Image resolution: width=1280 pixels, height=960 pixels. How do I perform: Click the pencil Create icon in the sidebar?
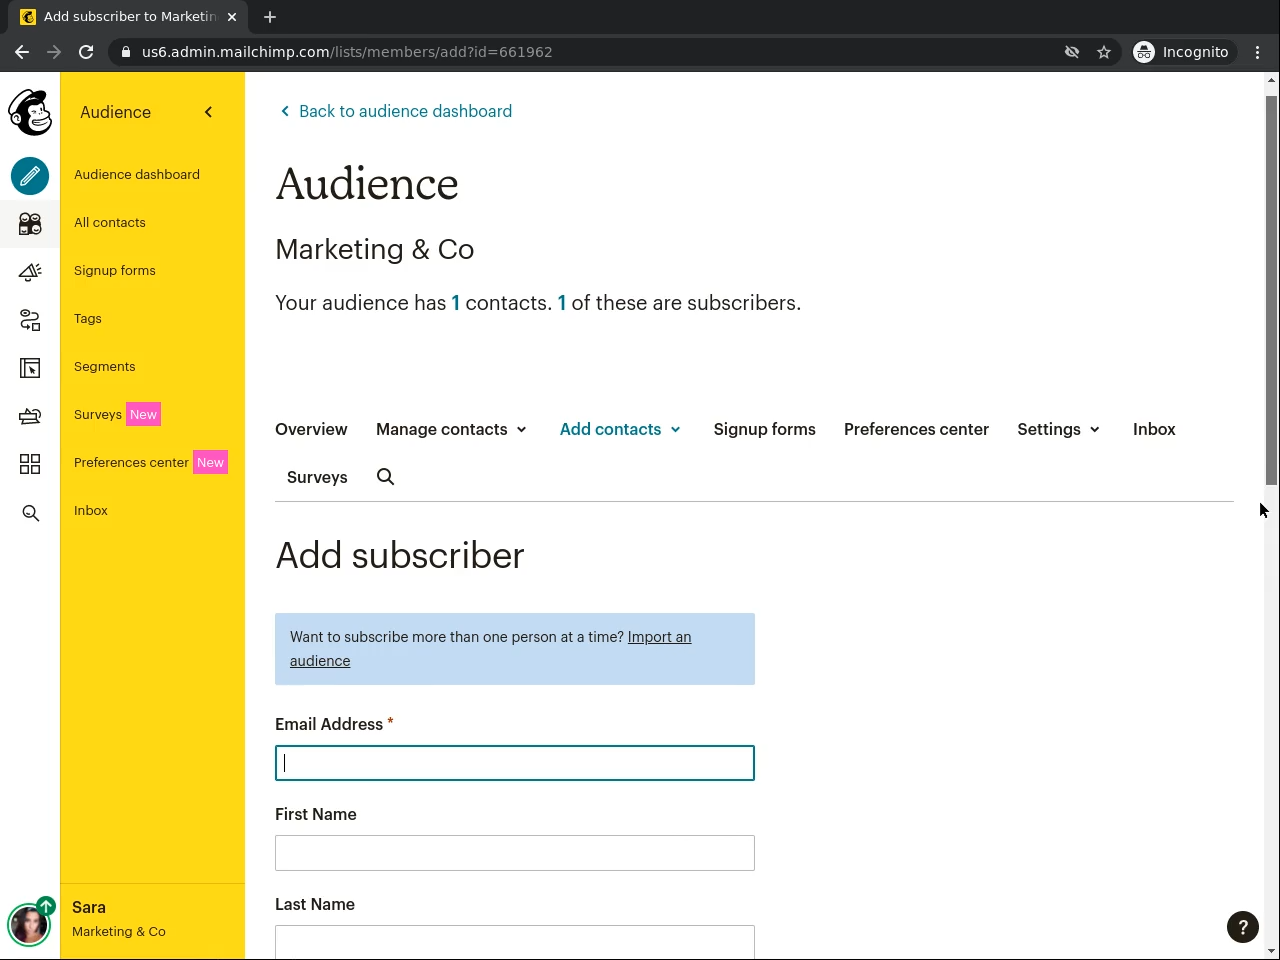point(30,176)
